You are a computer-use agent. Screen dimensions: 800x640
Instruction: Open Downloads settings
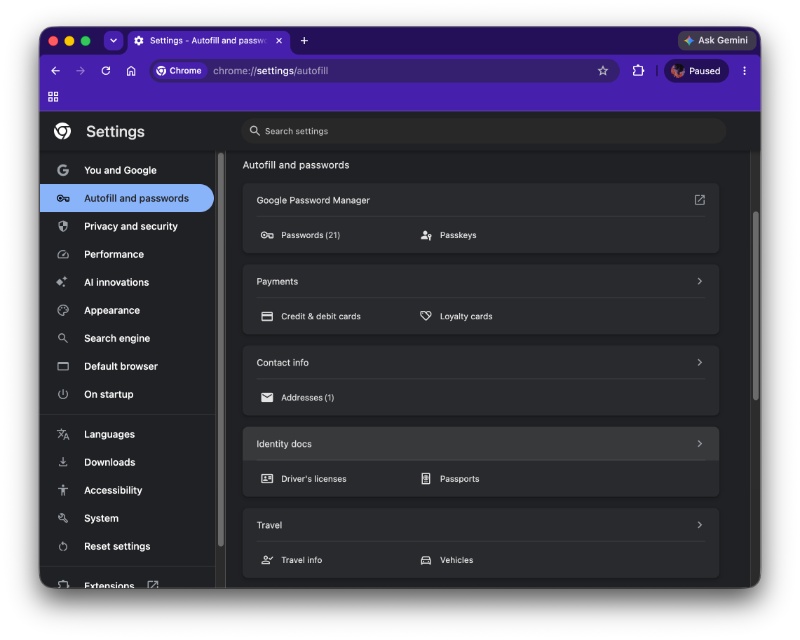pos(127,462)
